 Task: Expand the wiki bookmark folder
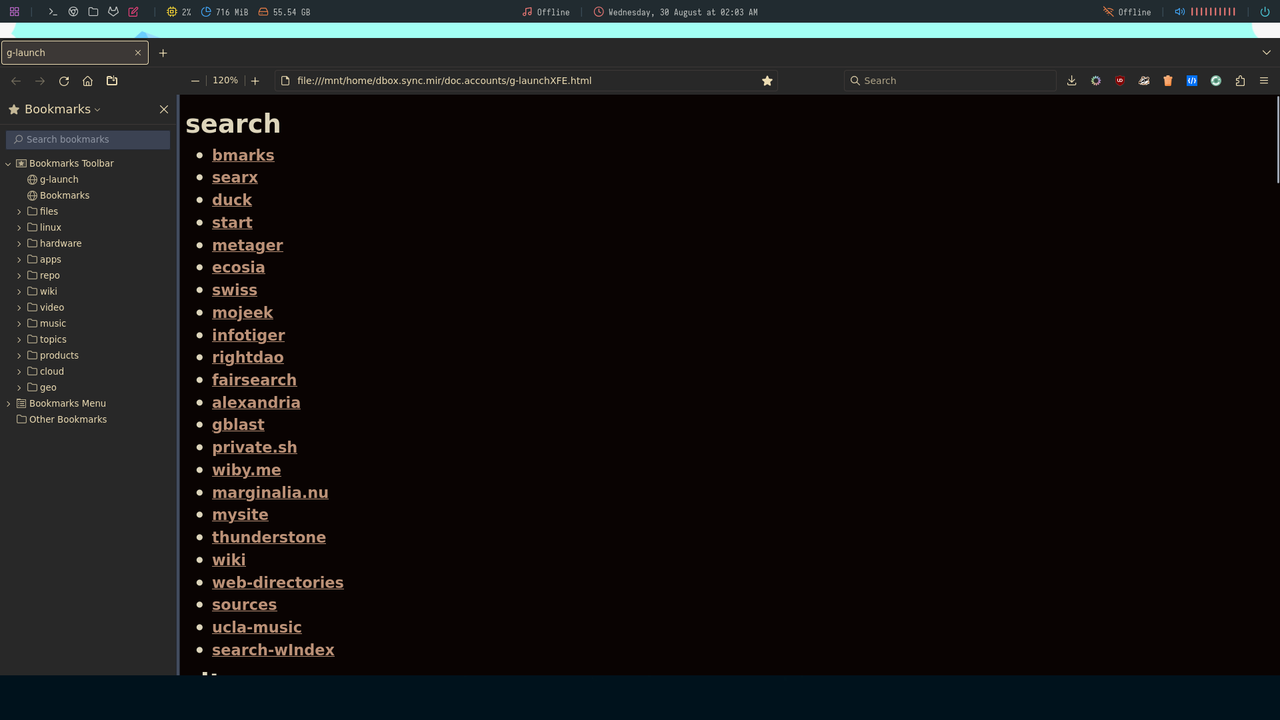click(x=19, y=291)
